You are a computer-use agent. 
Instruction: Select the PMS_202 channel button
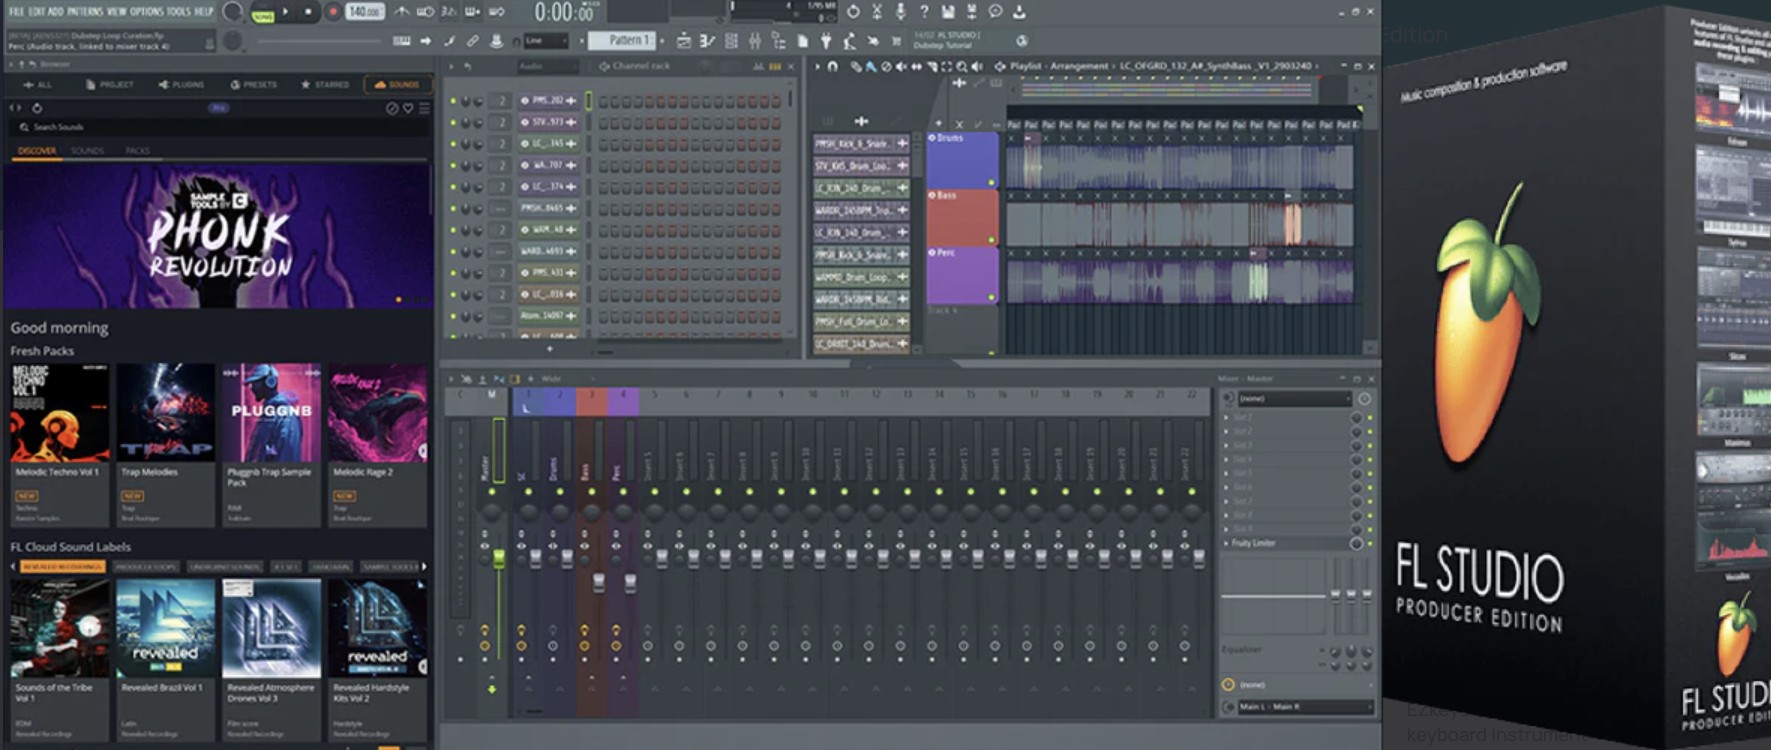coord(548,100)
